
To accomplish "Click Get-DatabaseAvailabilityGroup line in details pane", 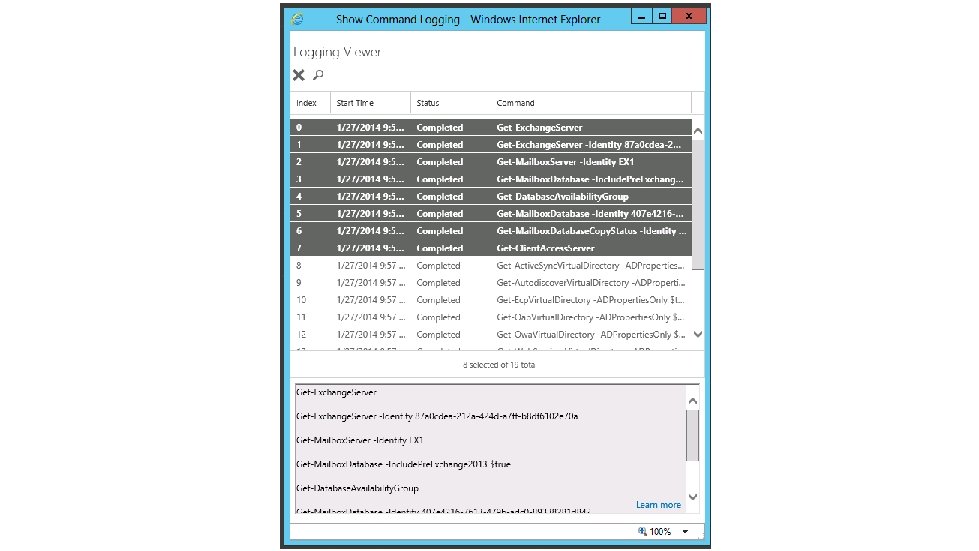I will [x=357, y=488].
